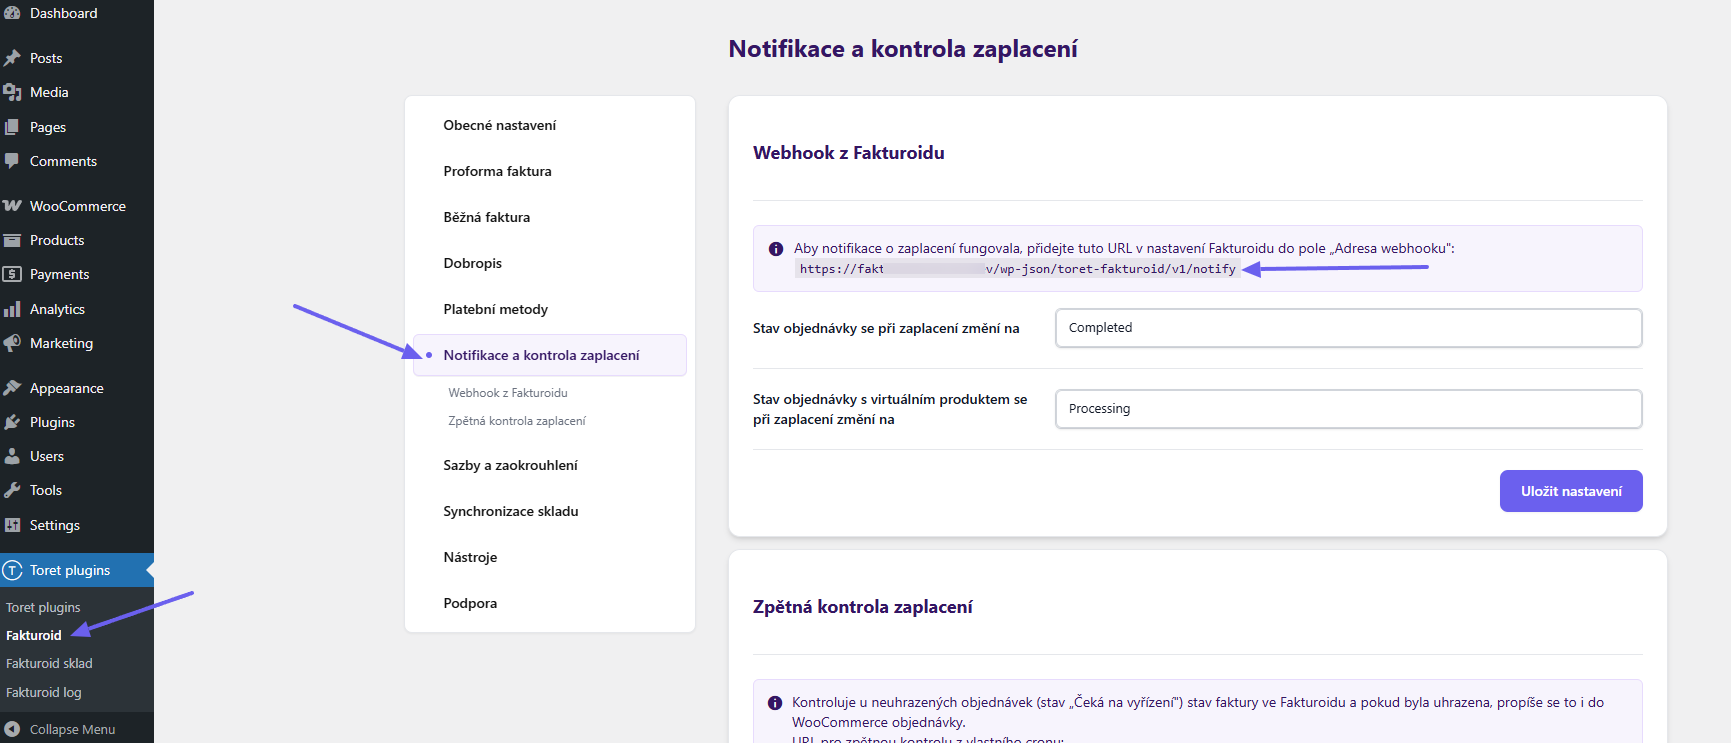Viewport: 1731px width, 743px height.
Task: Switch to Nástroje section
Action: 471,557
